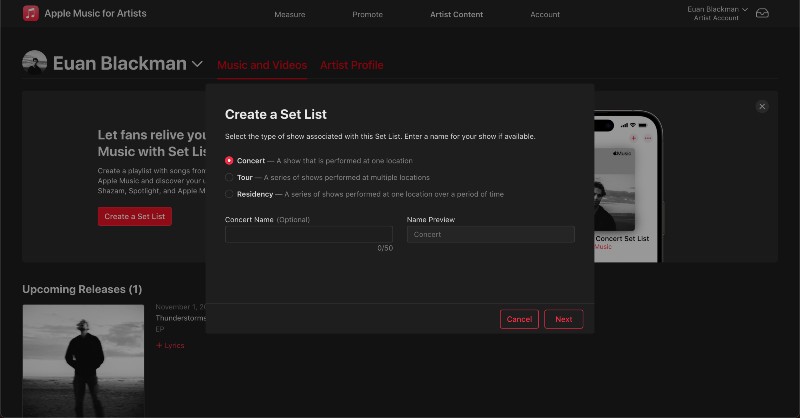This screenshot has height=418, width=800.
Task: Switch to the Artist Profile tab
Action: (x=352, y=65)
